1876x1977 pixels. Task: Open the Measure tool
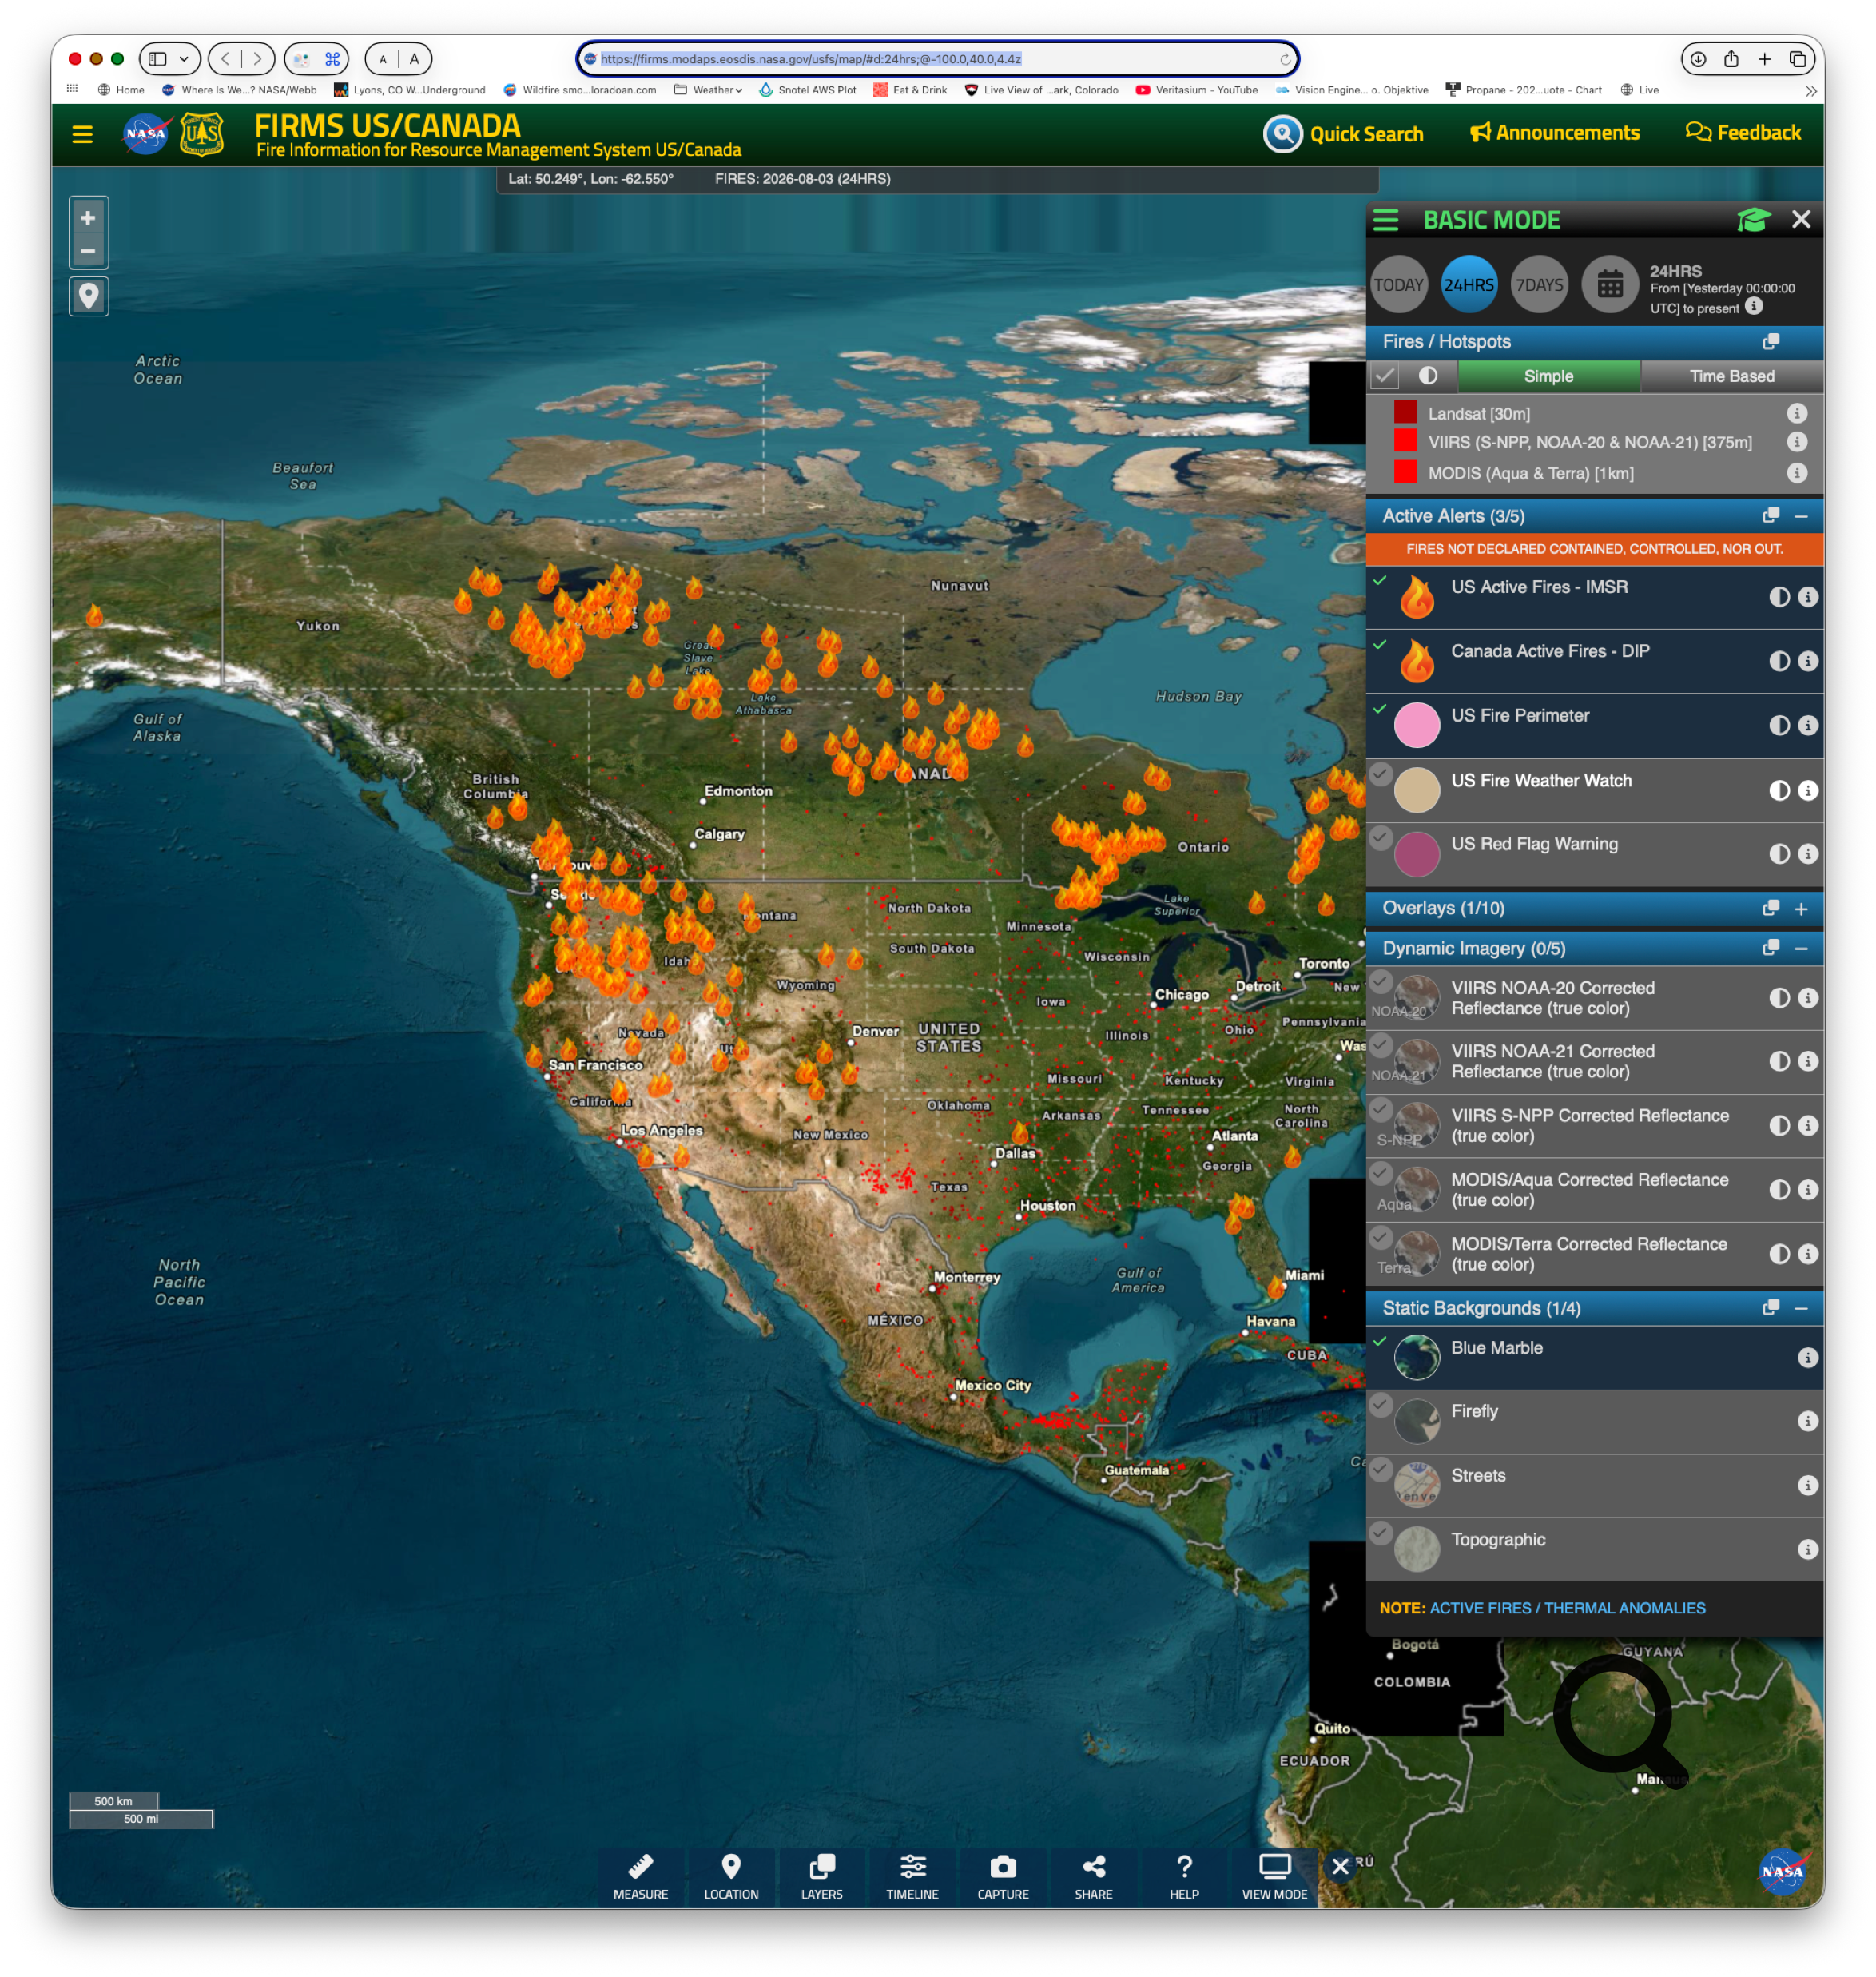(640, 1876)
